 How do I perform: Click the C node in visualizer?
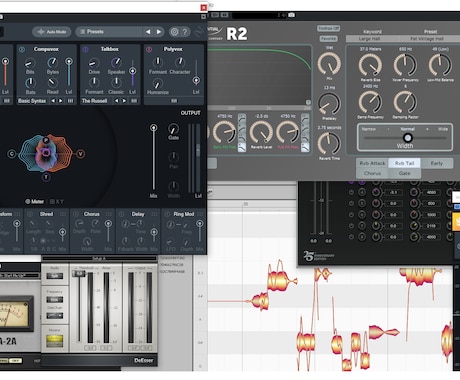(x=12, y=154)
